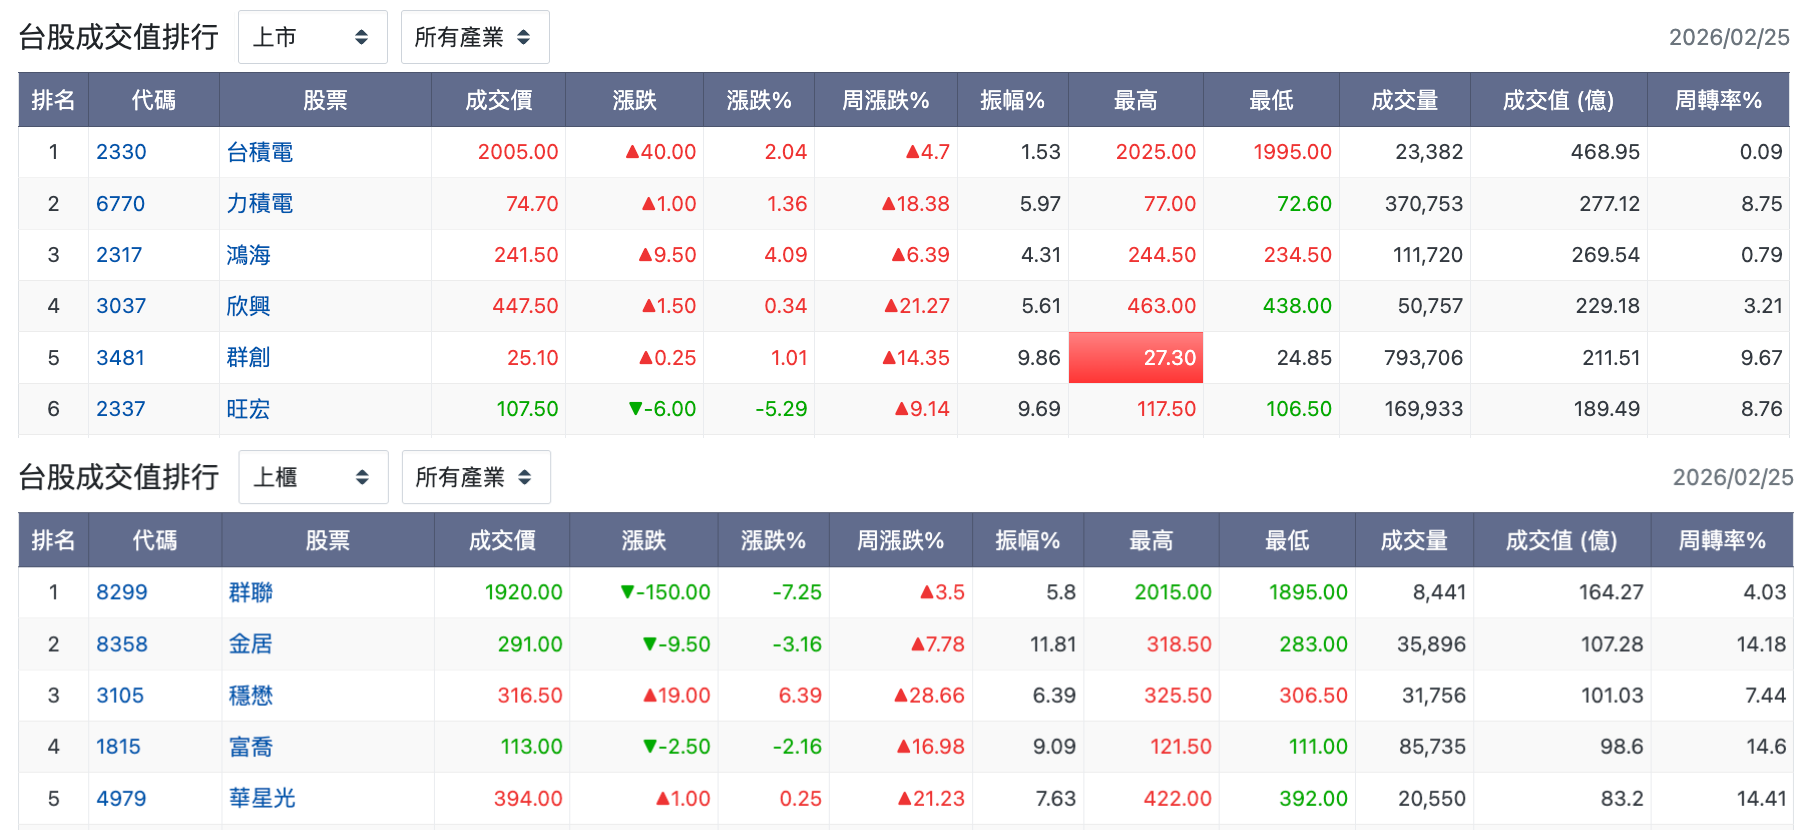Screen dimensions: 1818x830
Task: Open stock code link 3481
Action: point(120,358)
